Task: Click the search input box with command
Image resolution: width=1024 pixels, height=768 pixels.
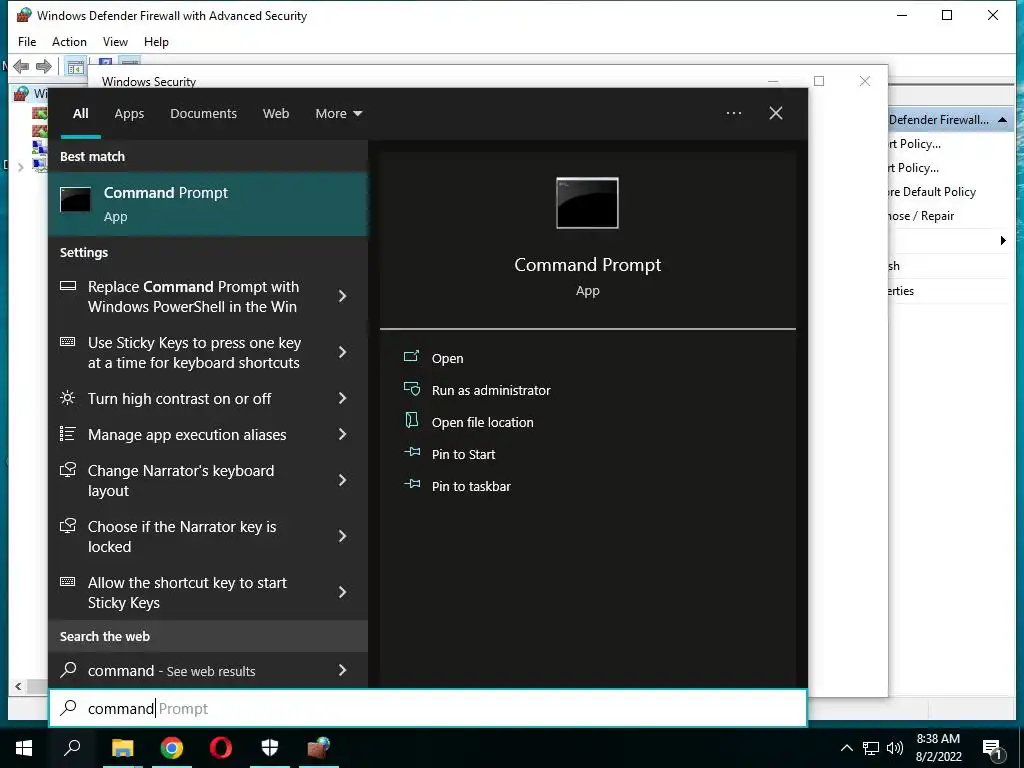Action: pos(428,709)
